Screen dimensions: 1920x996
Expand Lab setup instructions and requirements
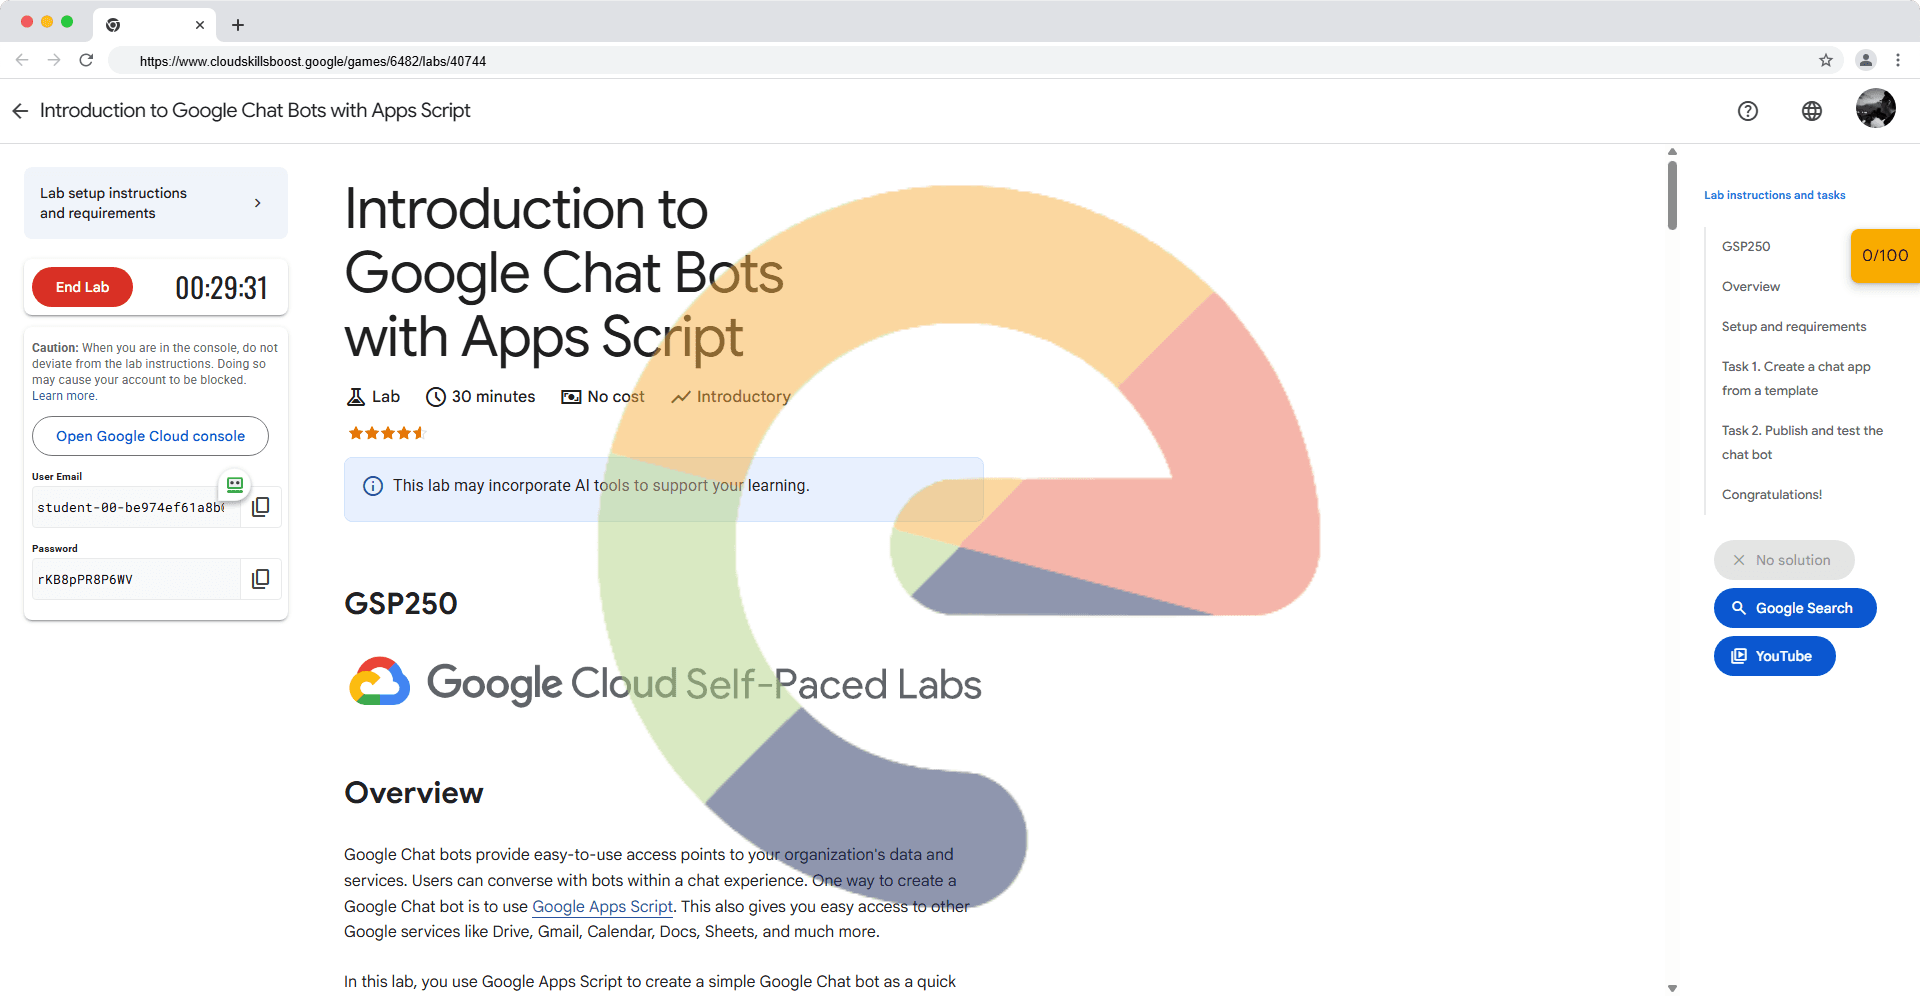click(155, 203)
